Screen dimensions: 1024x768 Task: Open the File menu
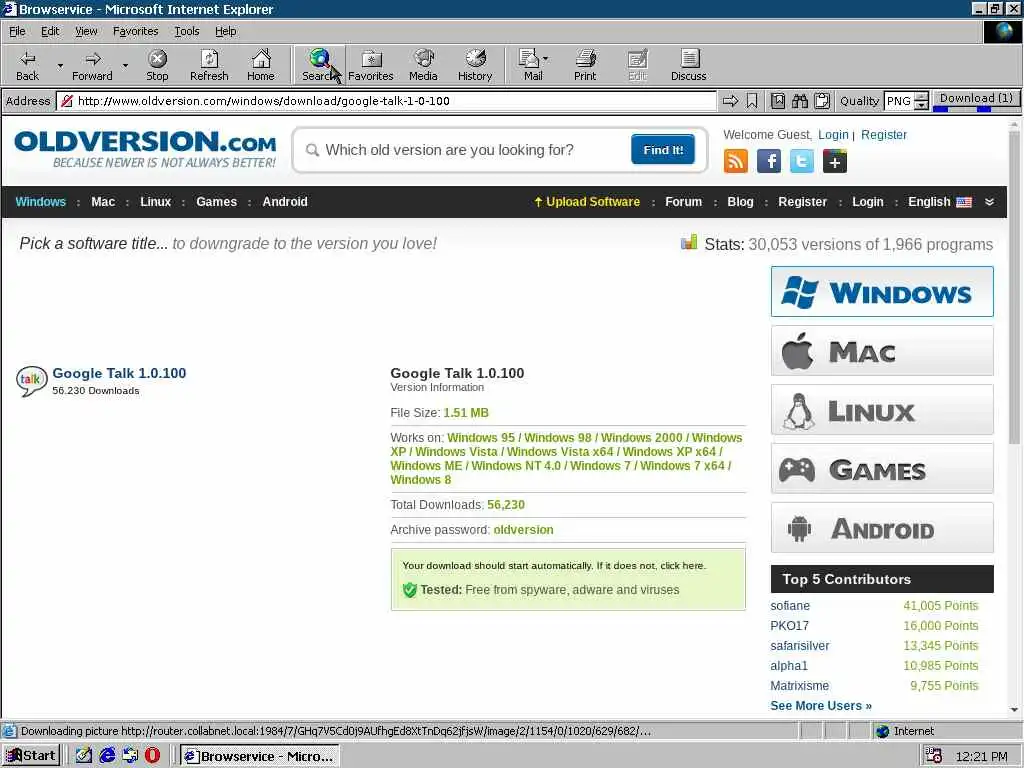(17, 31)
